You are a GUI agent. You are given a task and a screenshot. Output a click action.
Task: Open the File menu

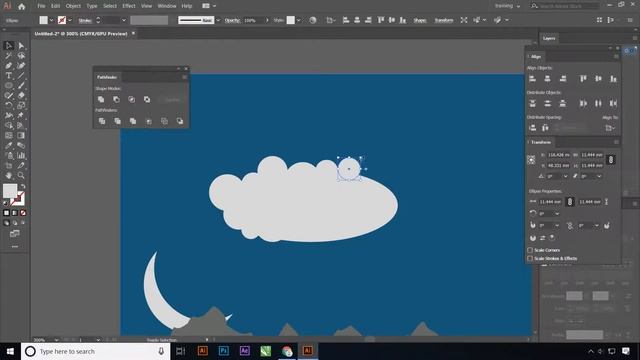click(x=41, y=6)
